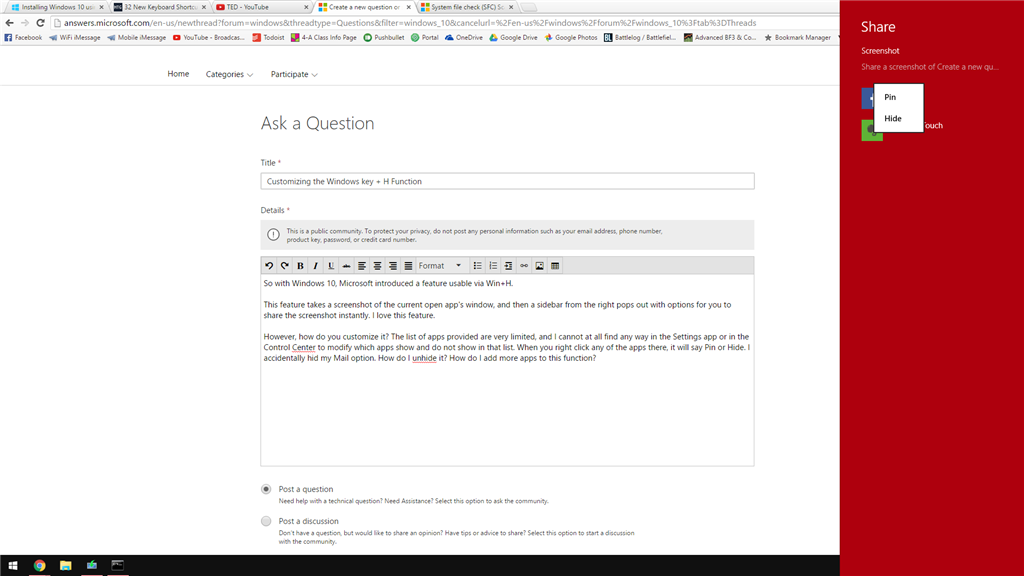1024x576 pixels.
Task: Choose Pin from the context menu
Action: 899,97
